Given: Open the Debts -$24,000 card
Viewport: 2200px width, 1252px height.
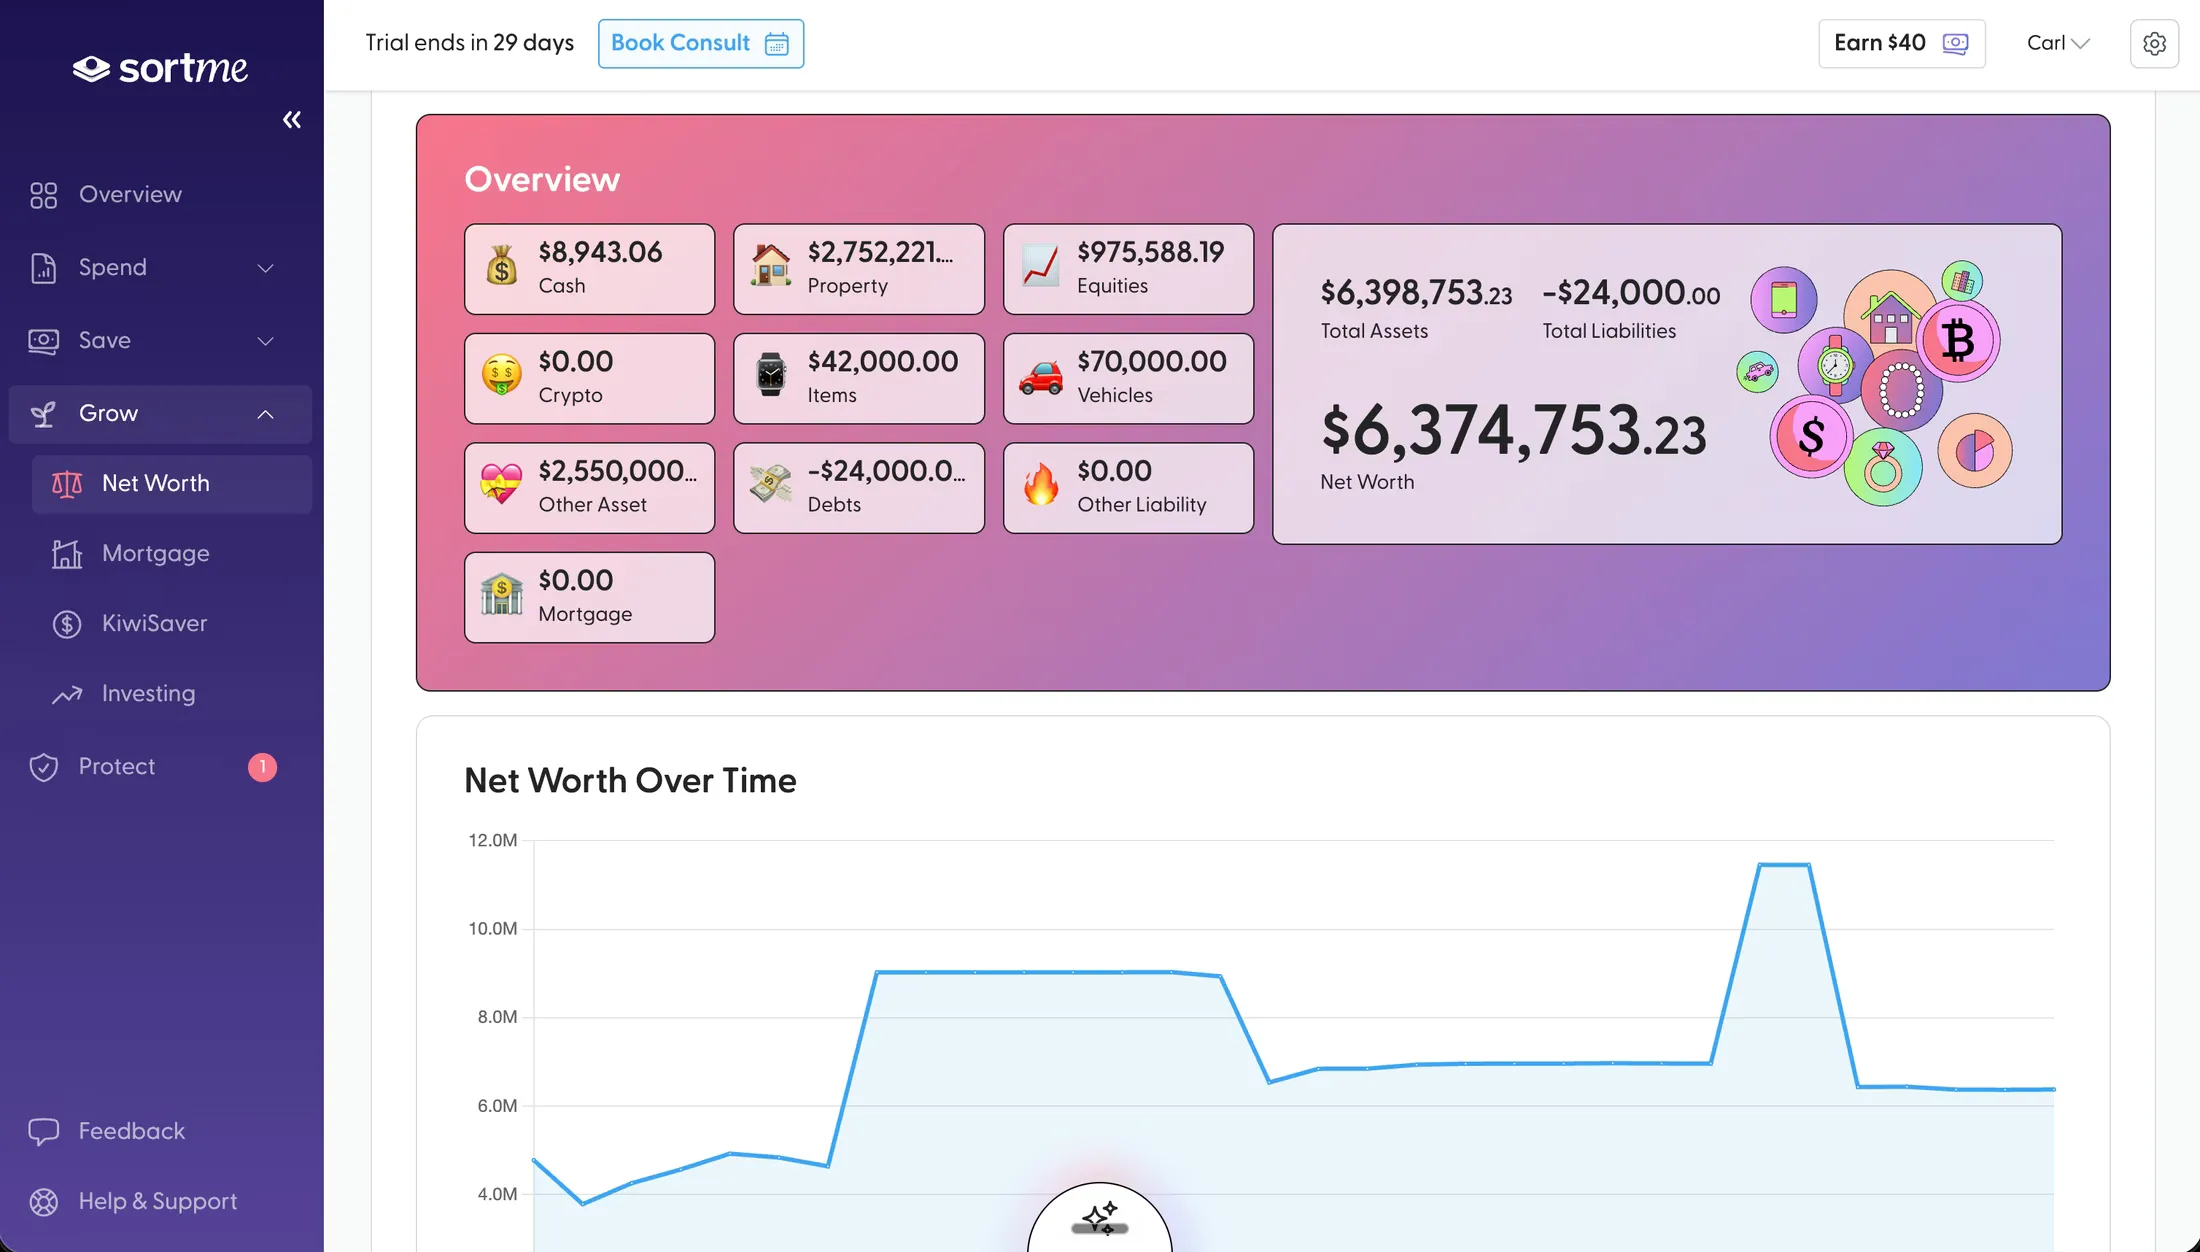Looking at the screenshot, I should 859,488.
